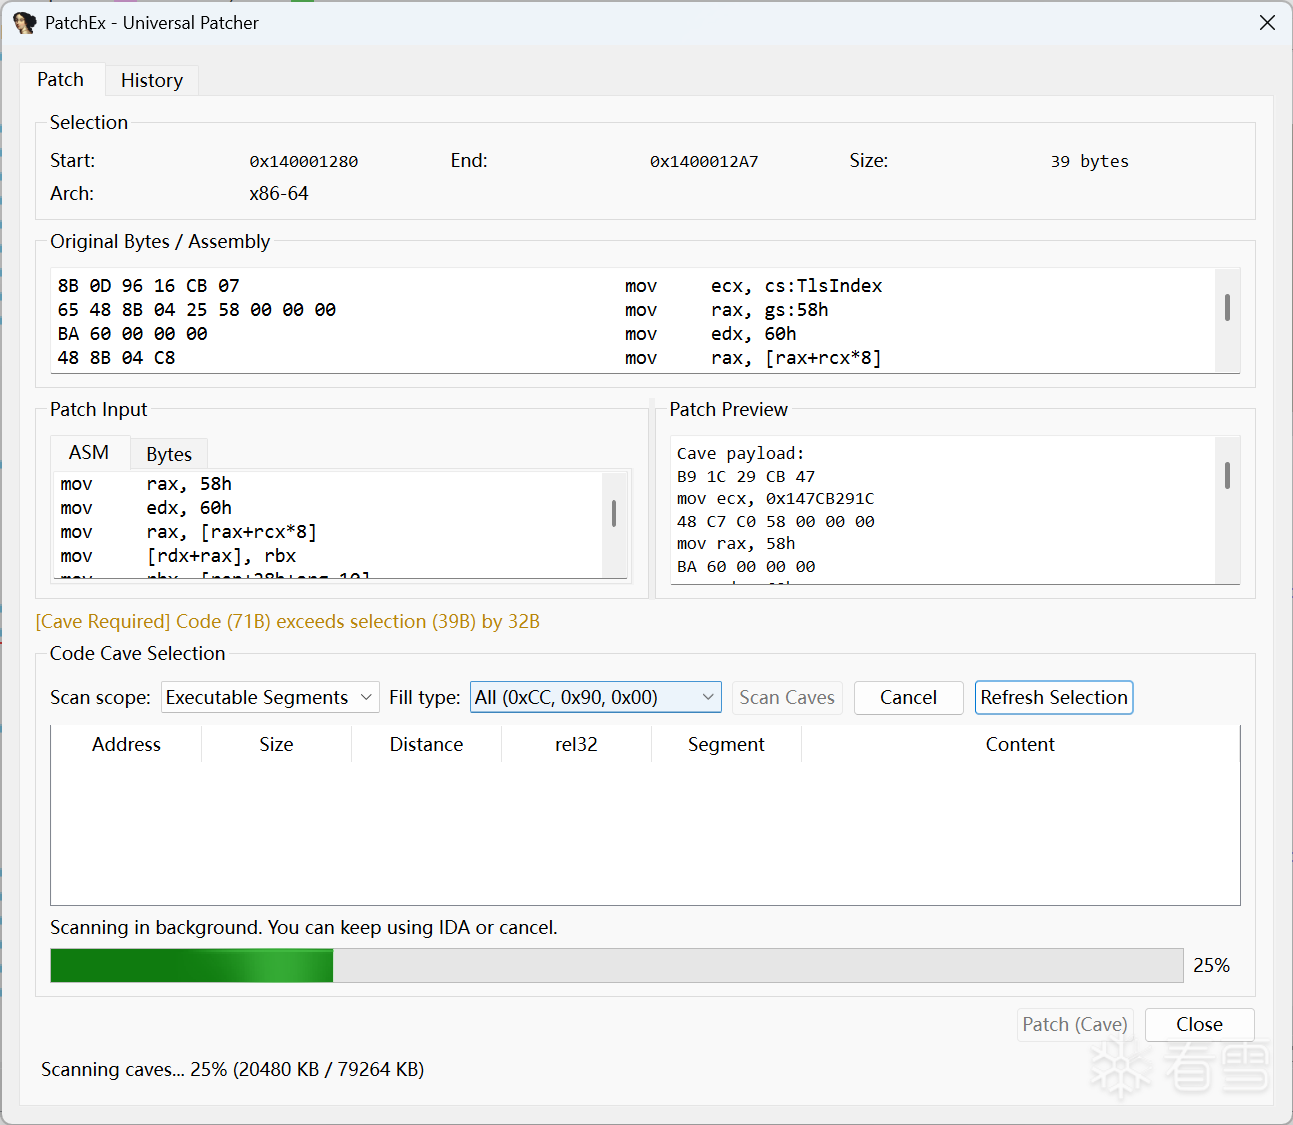The width and height of the screenshot is (1293, 1125).
Task: Open the Bytes tab in Patch Input
Action: [169, 454]
